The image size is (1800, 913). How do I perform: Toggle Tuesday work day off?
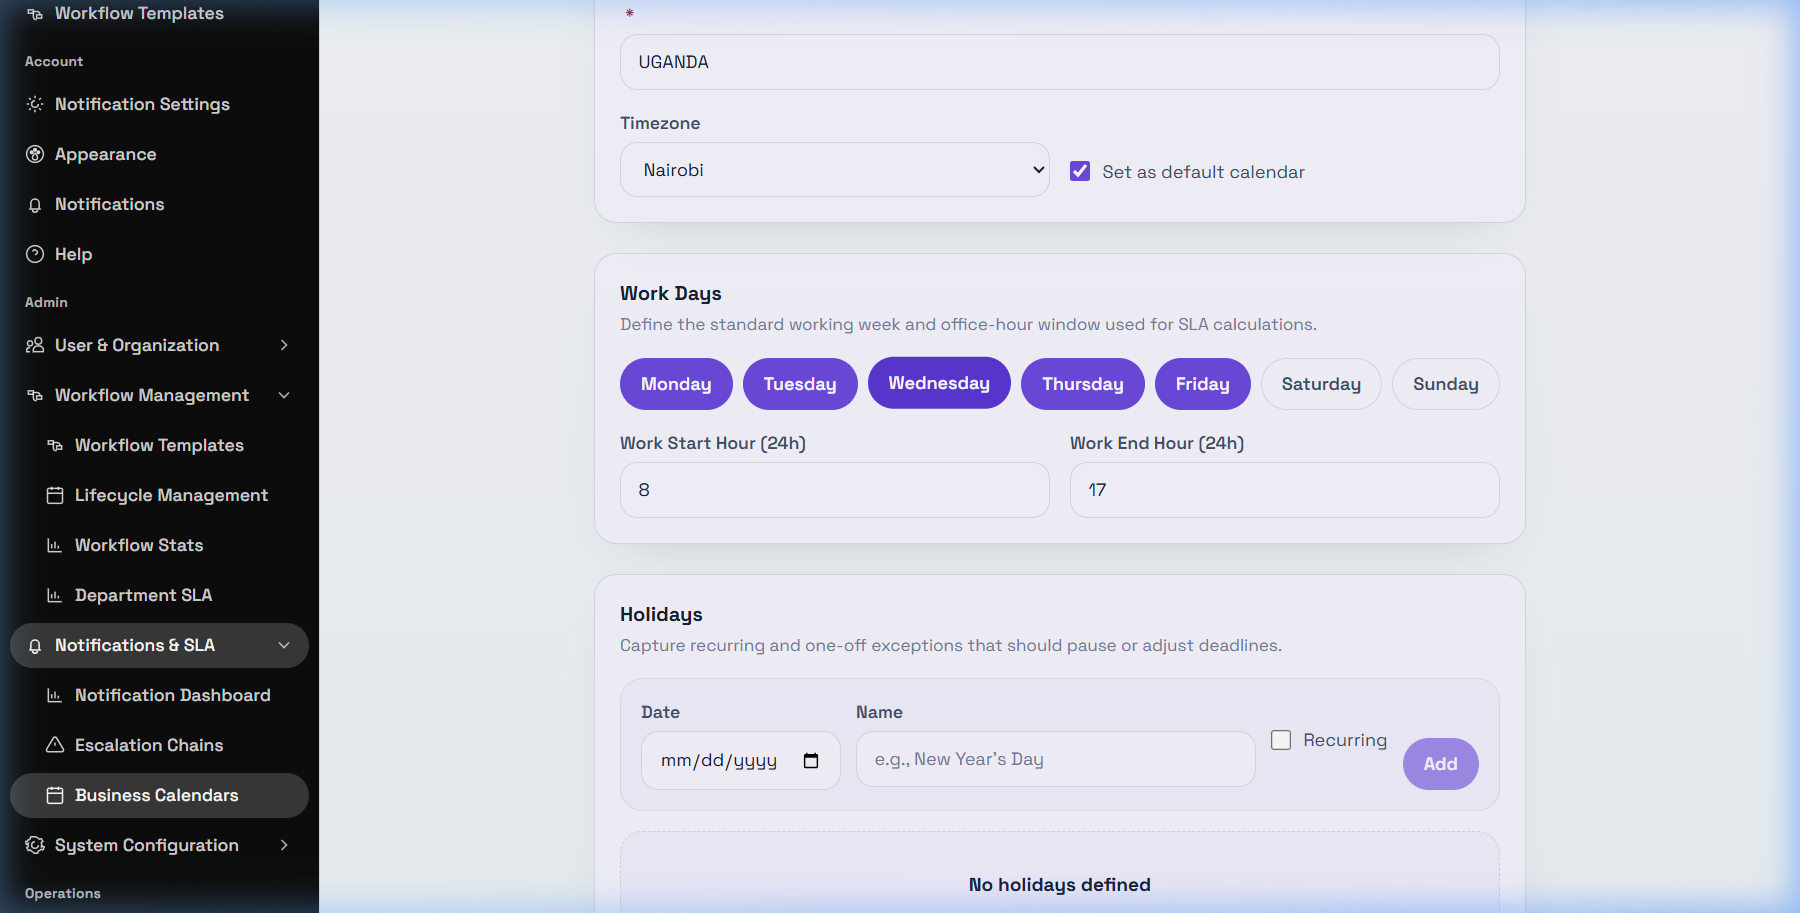800,384
